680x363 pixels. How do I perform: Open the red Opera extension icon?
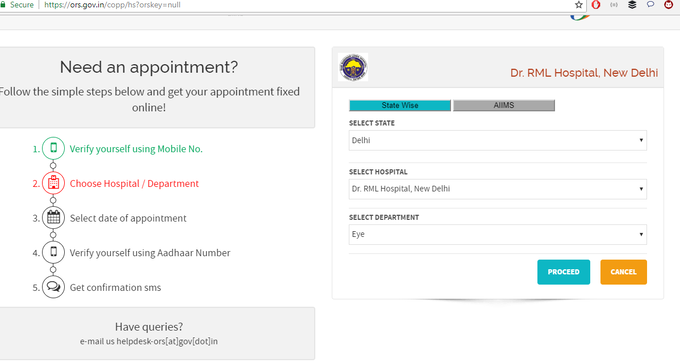click(596, 5)
